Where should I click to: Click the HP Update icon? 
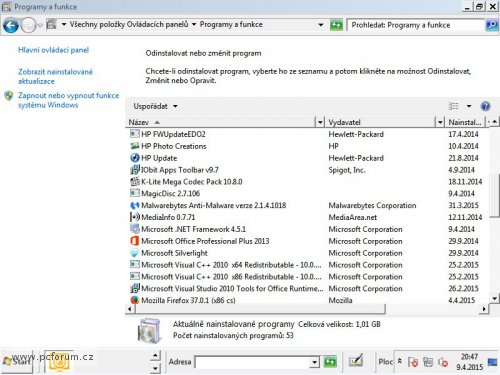135,158
